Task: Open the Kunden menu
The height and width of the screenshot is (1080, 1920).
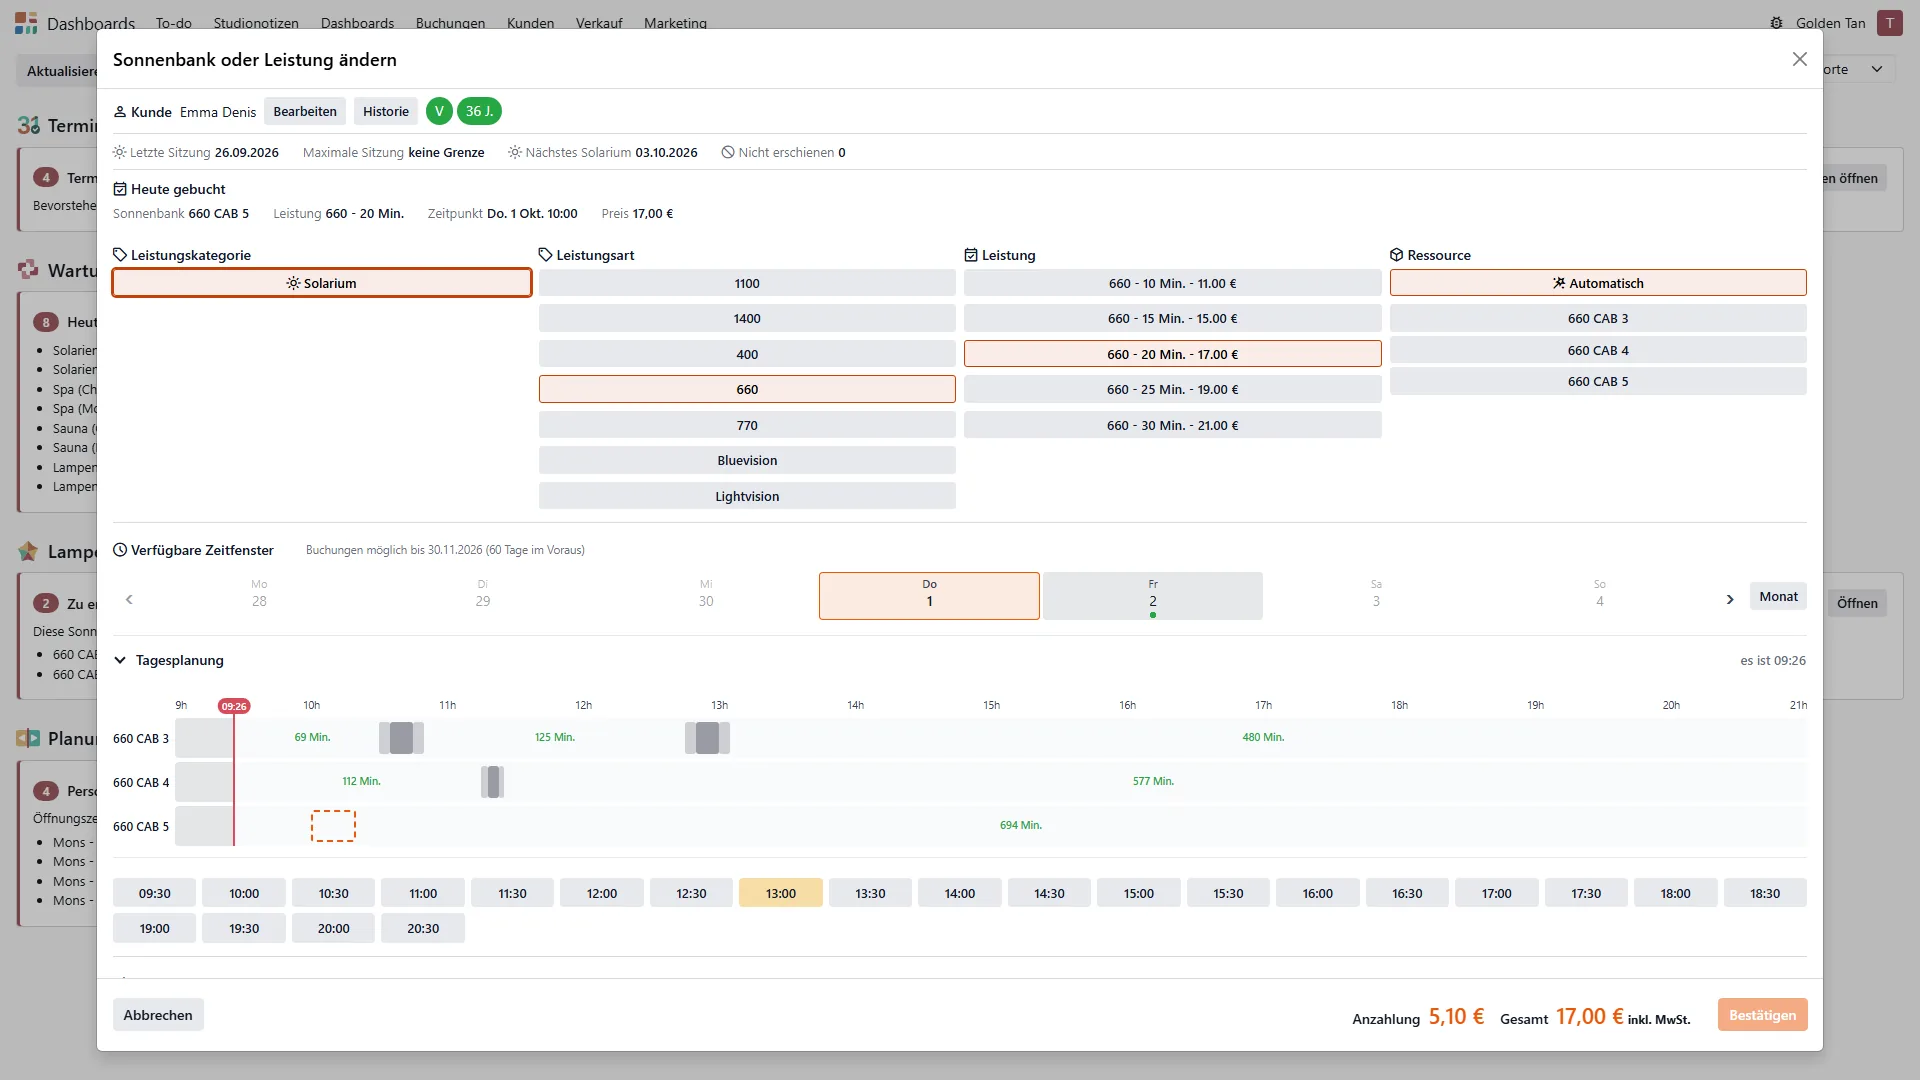Action: [530, 23]
